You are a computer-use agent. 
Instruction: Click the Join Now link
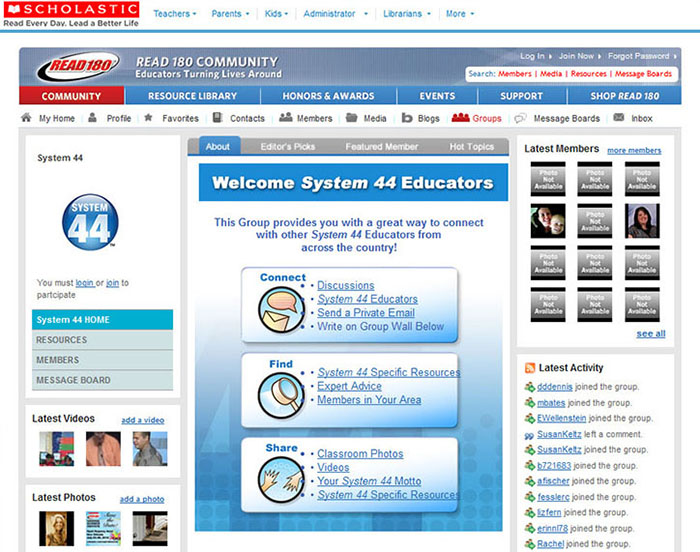tap(579, 56)
